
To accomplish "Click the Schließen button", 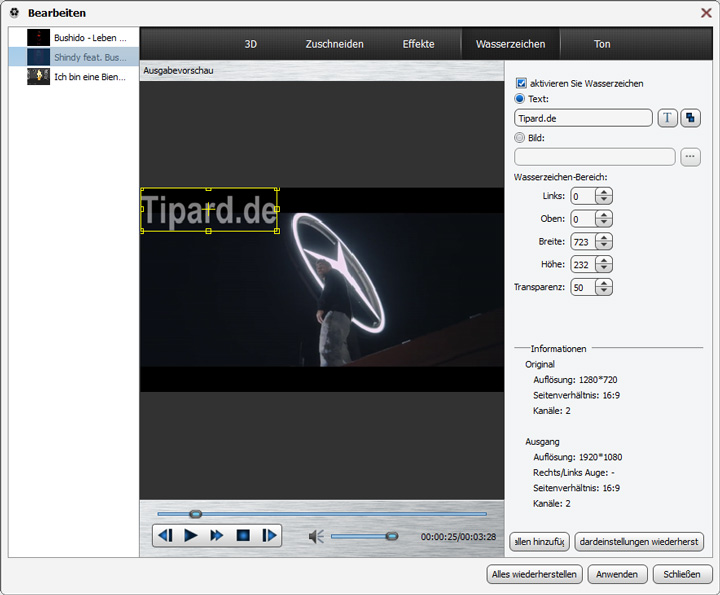I will click(682, 574).
